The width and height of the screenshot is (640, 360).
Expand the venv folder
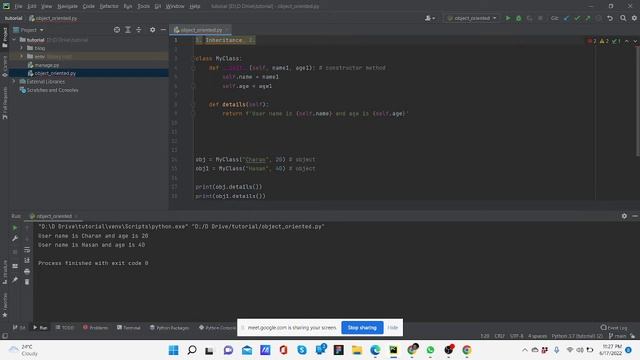22,56
